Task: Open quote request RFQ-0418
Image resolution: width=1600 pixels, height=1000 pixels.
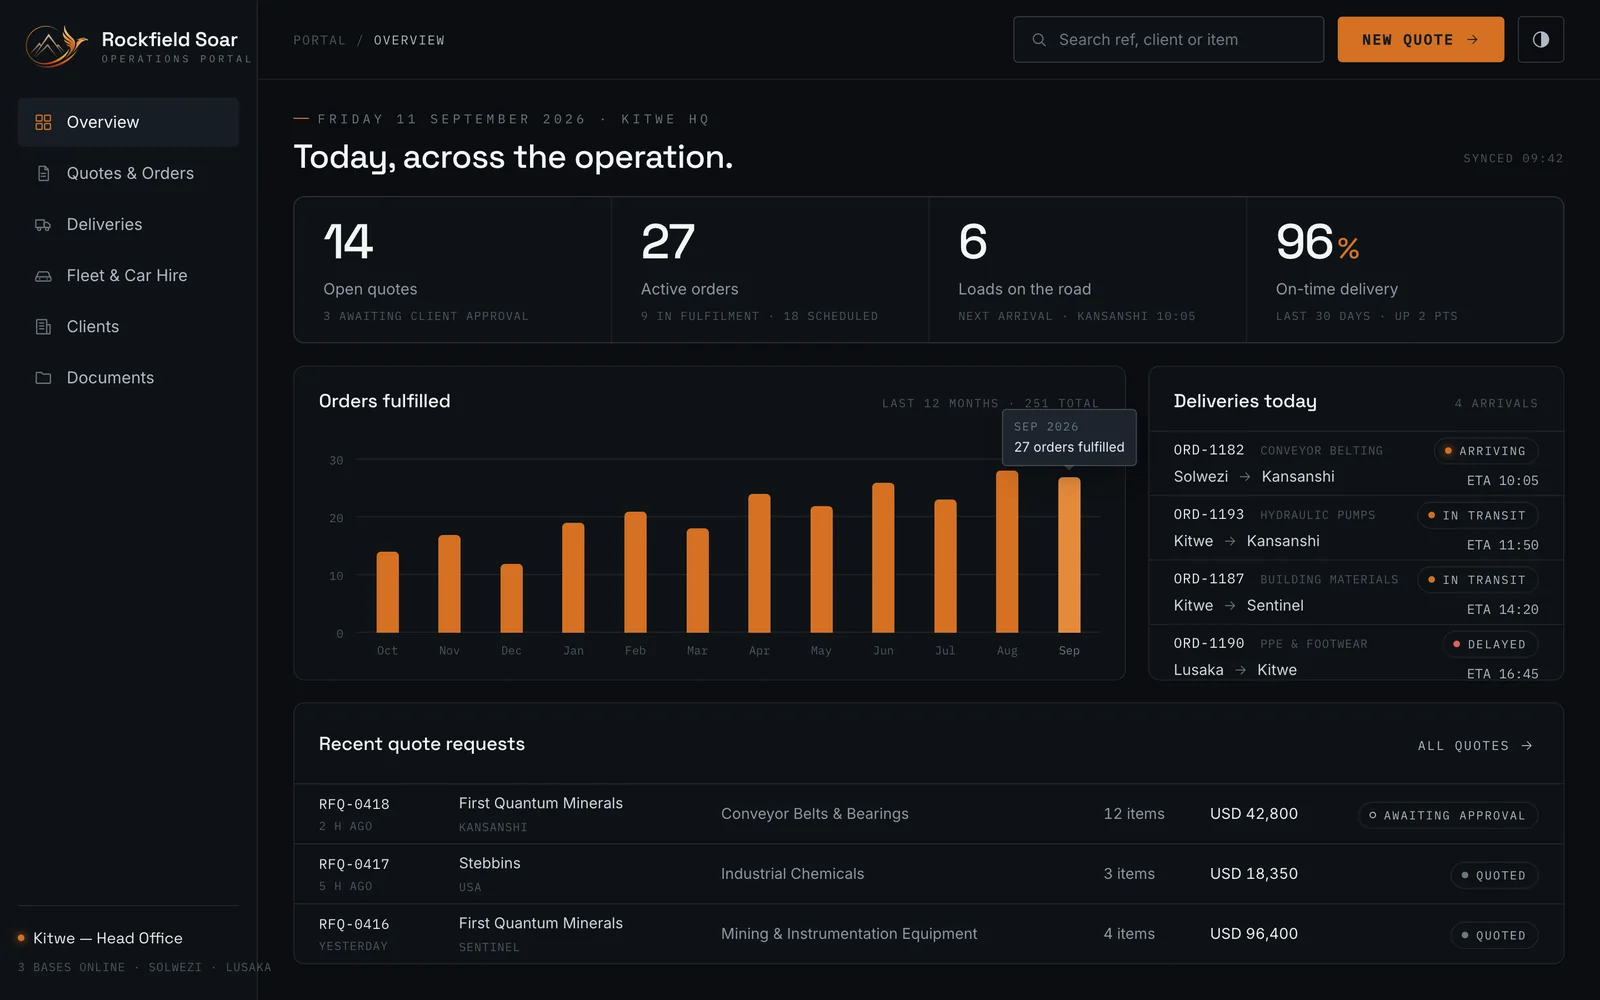Action: (929, 814)
